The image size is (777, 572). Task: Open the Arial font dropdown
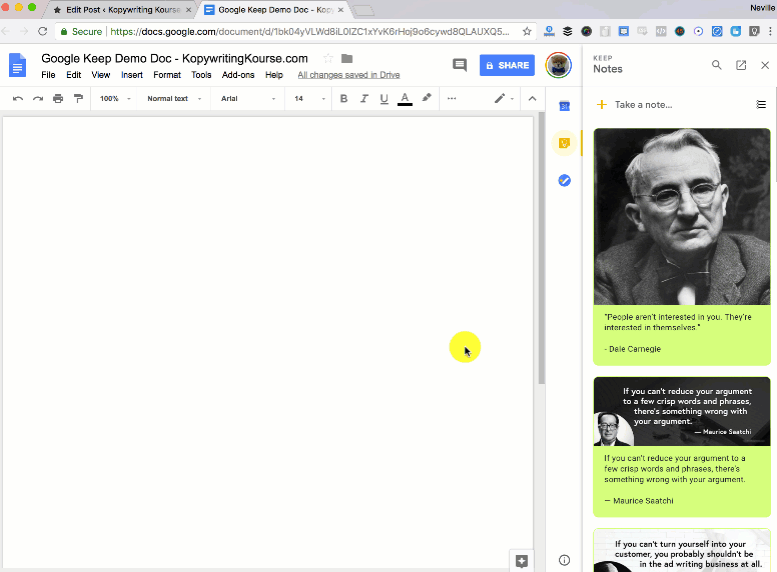click(x=247, y=99)
